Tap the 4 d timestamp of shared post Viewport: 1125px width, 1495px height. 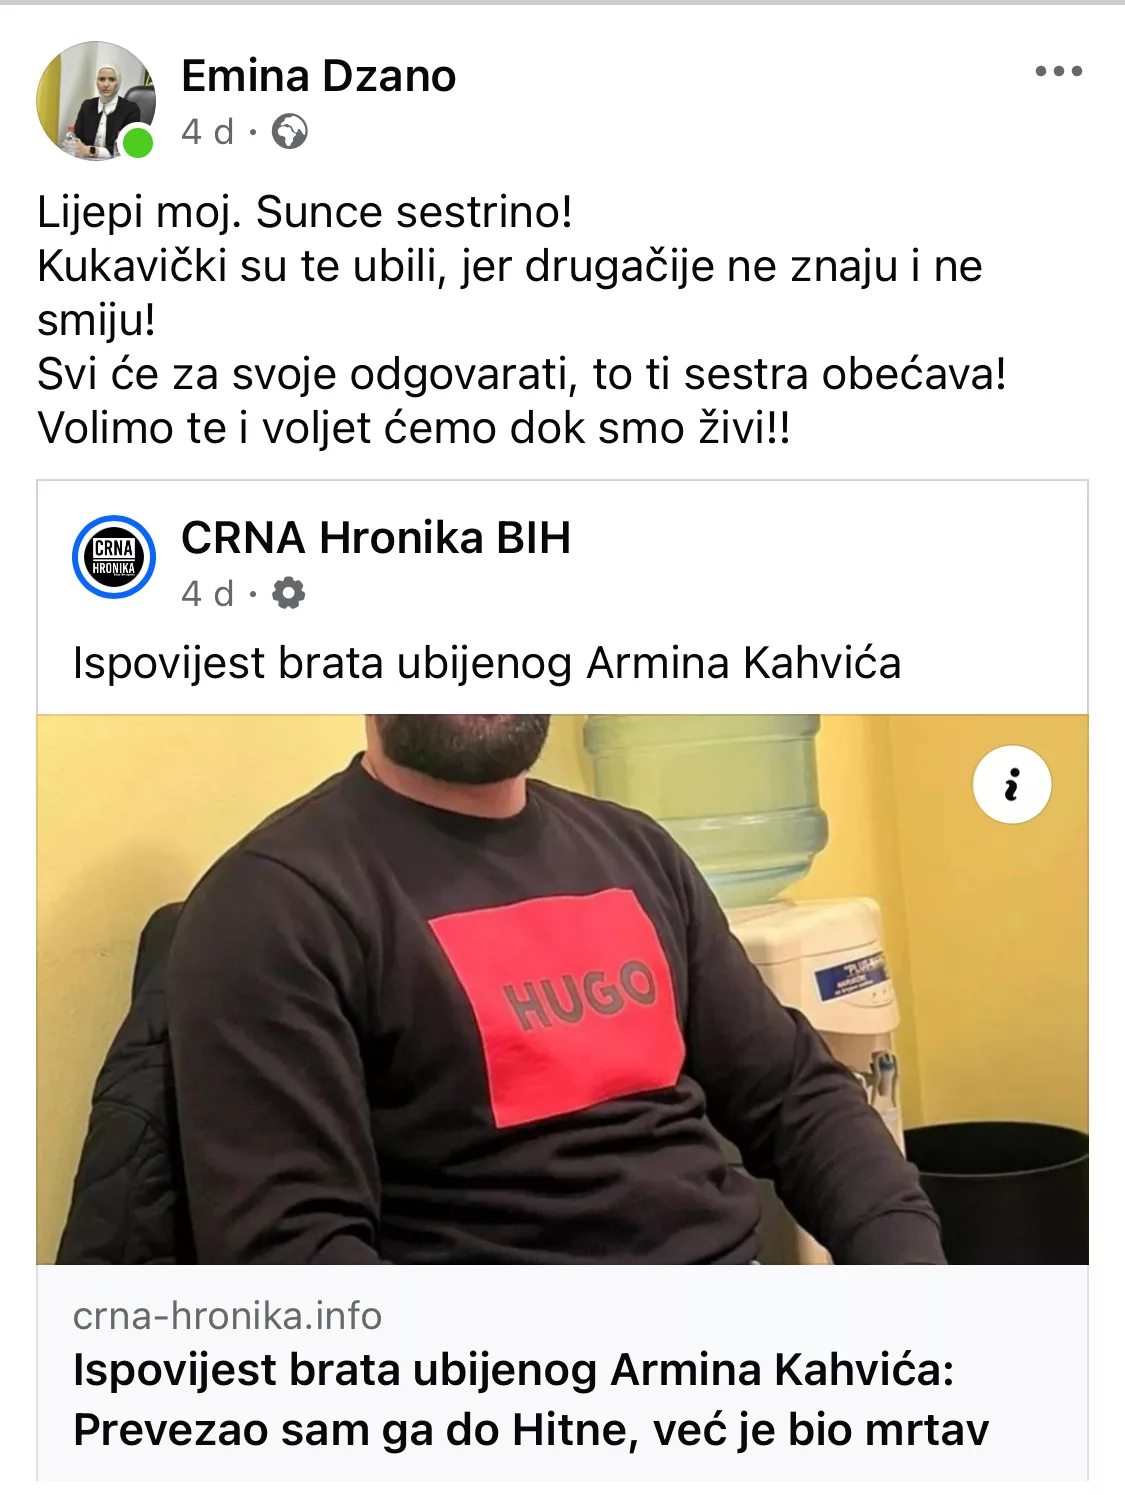[x=207, y=593]
